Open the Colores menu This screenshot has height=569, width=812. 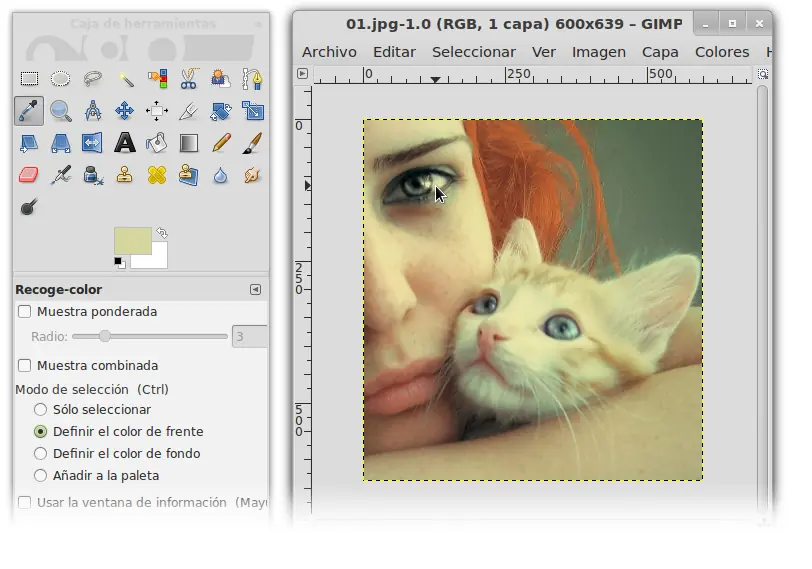[722, 52]
